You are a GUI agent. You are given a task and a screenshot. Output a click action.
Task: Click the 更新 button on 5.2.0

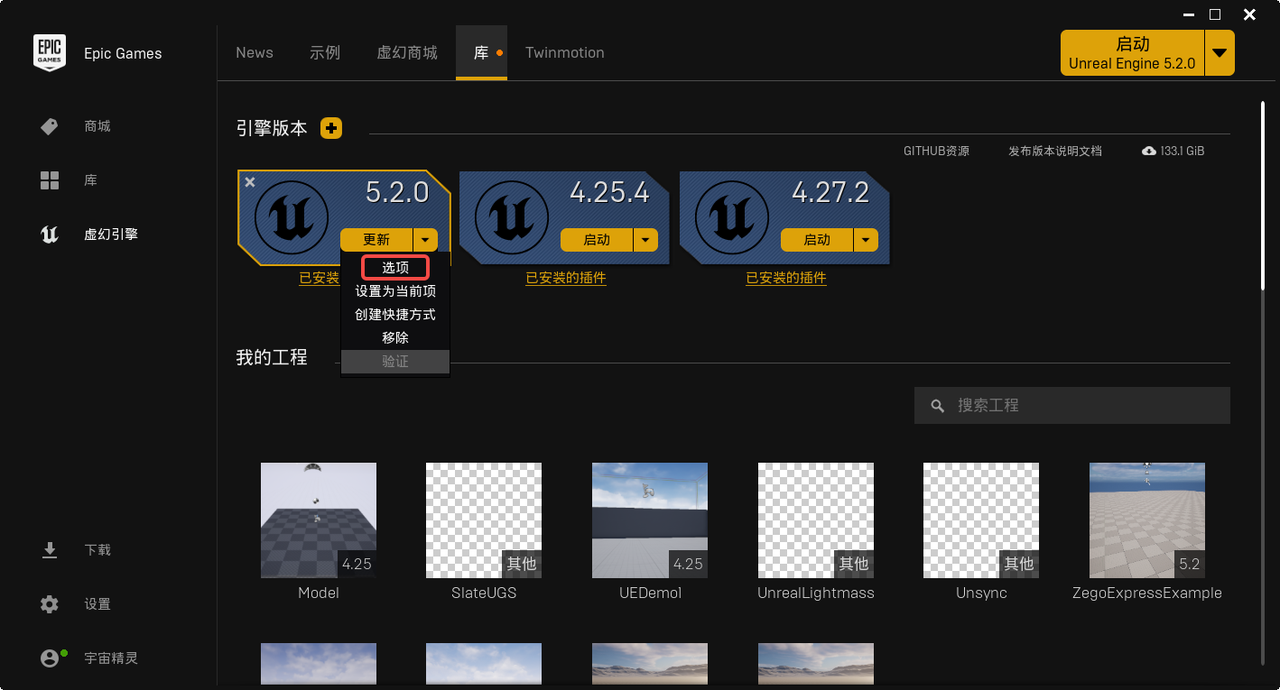click(377, 240)
